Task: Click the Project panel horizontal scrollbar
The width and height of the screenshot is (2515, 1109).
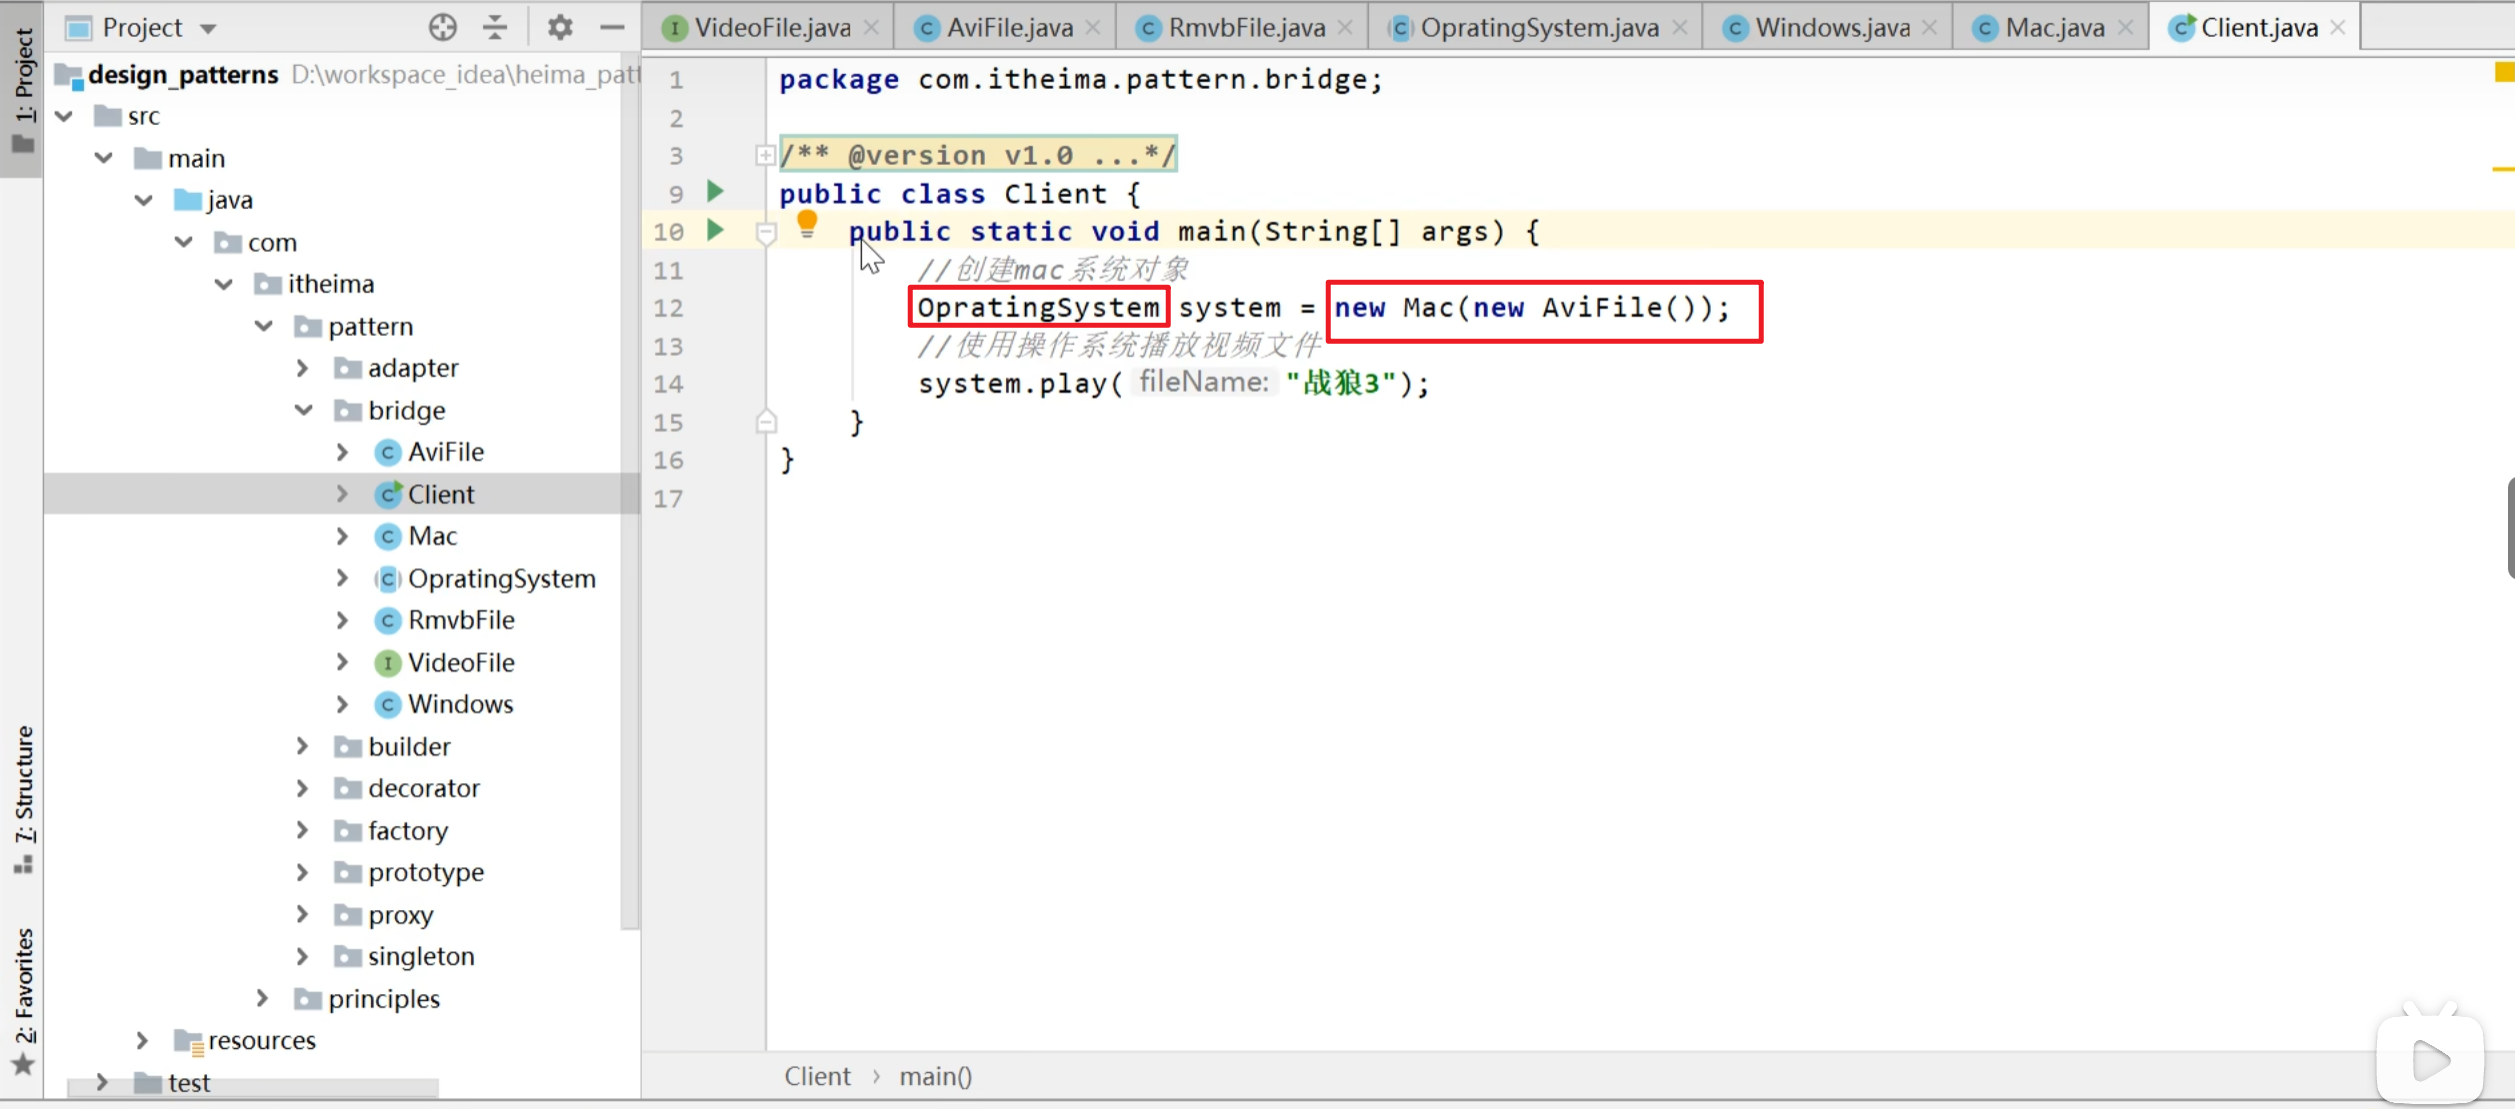Action: point(252,1088)
